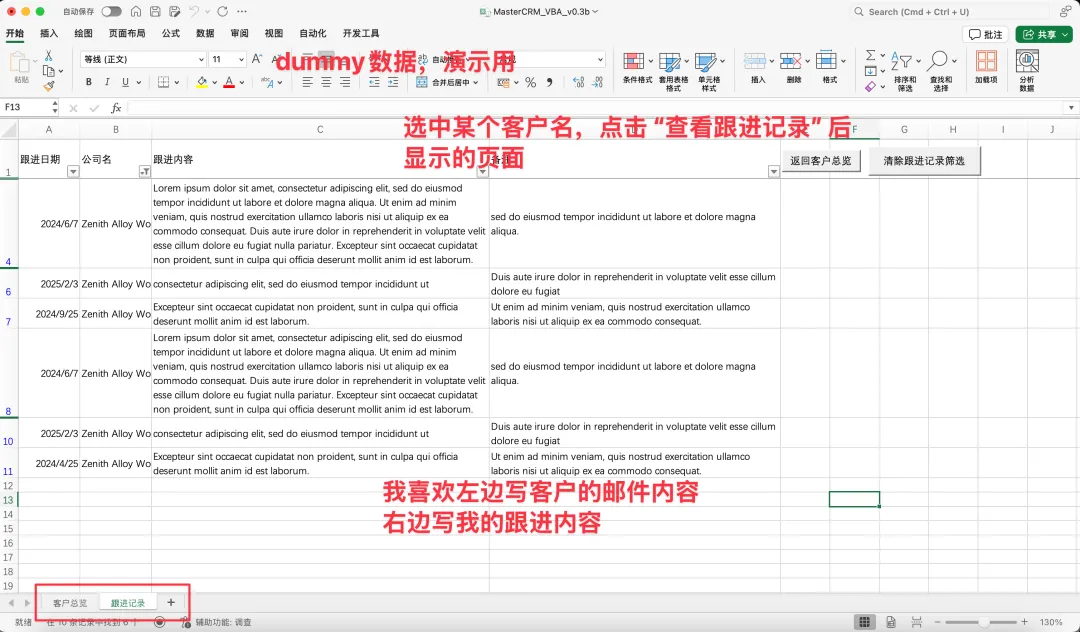
Task: Click the Increase Font Size icon
Action: point(257,59)
